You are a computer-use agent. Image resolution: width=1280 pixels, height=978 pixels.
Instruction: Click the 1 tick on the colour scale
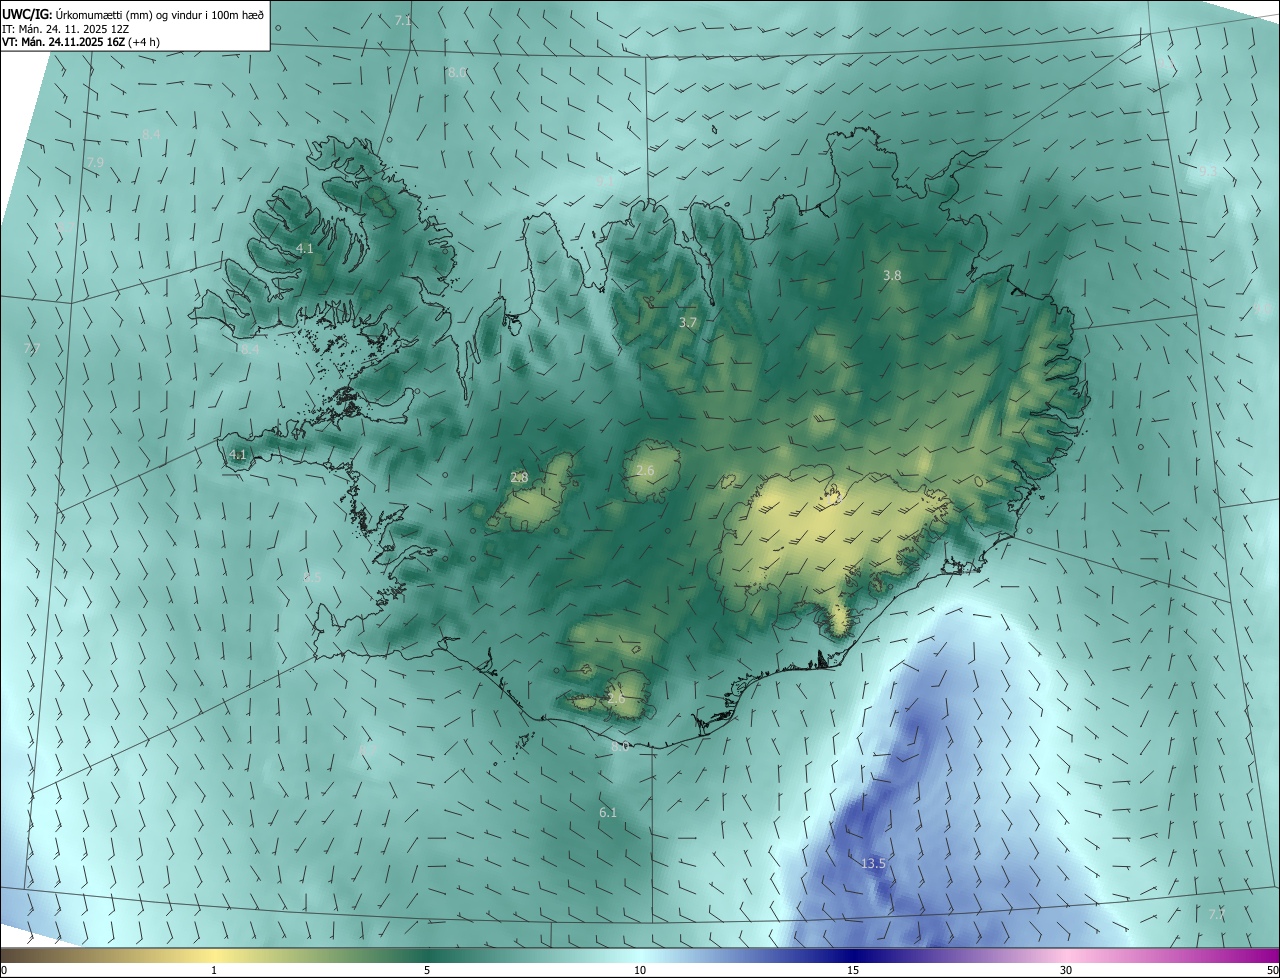(214, 970)
